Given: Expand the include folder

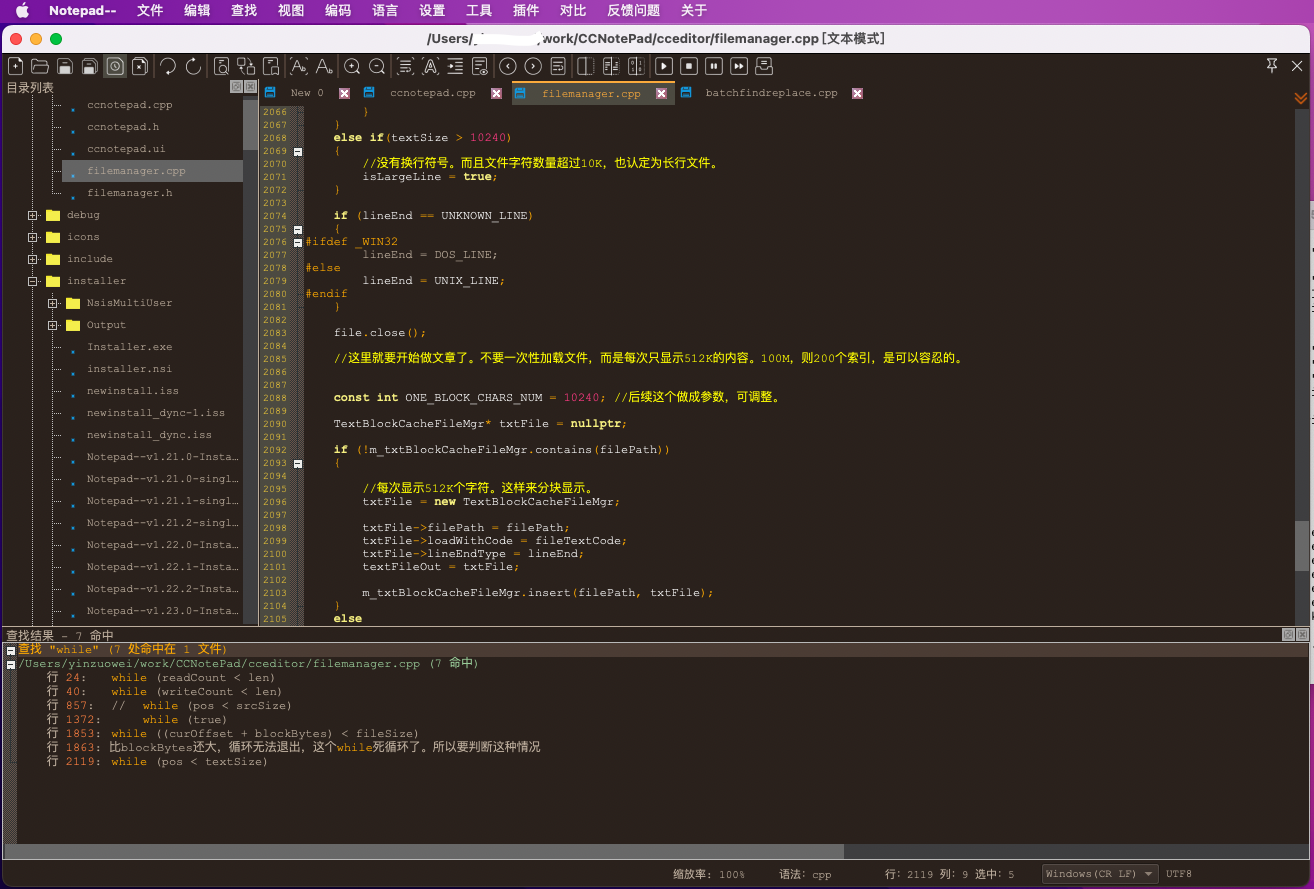Looking at the screenshot, I should [x=32, y=259].
